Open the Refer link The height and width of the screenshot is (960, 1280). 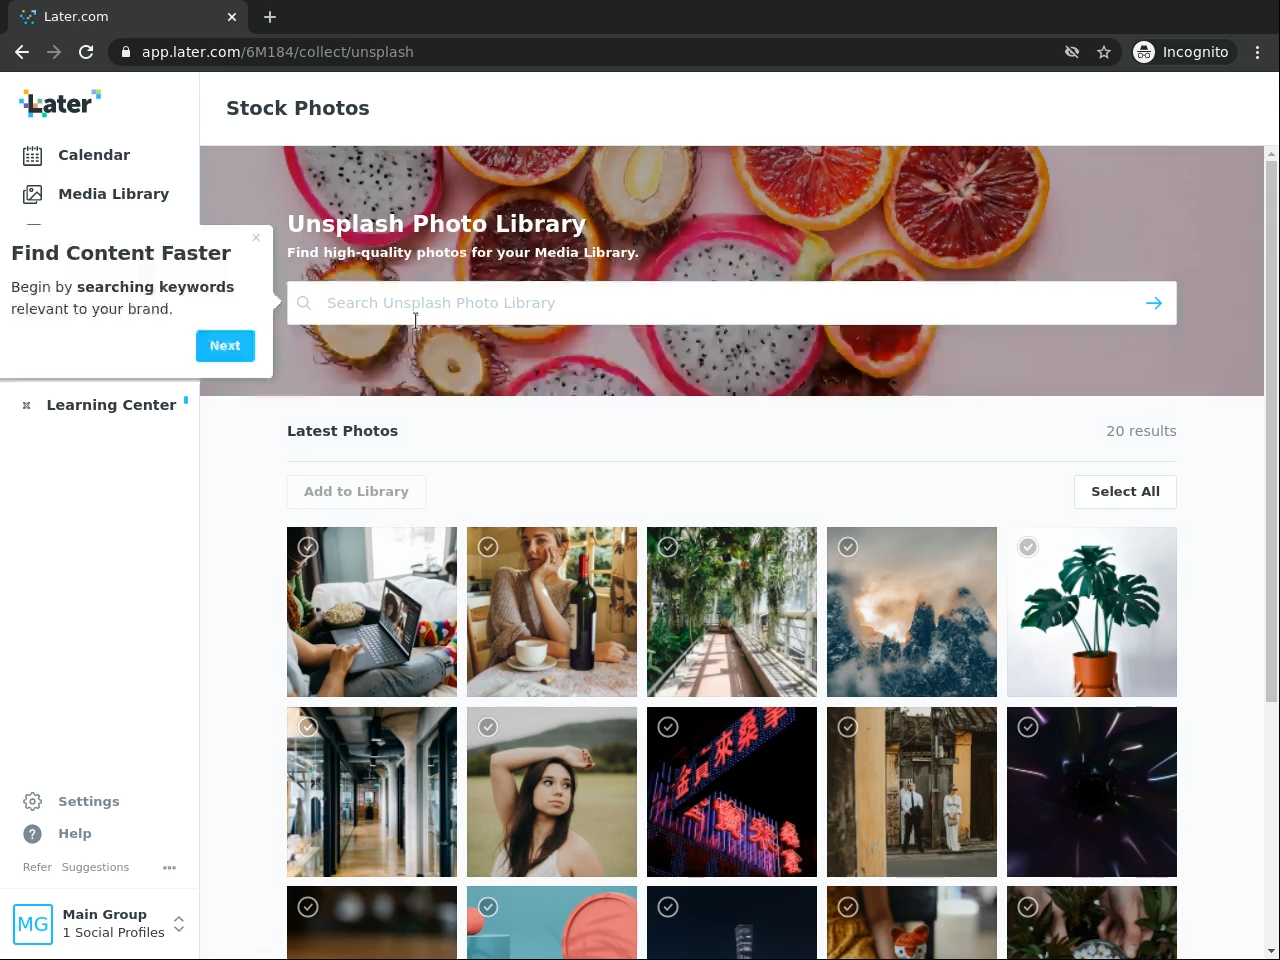(x=37, y=868)
